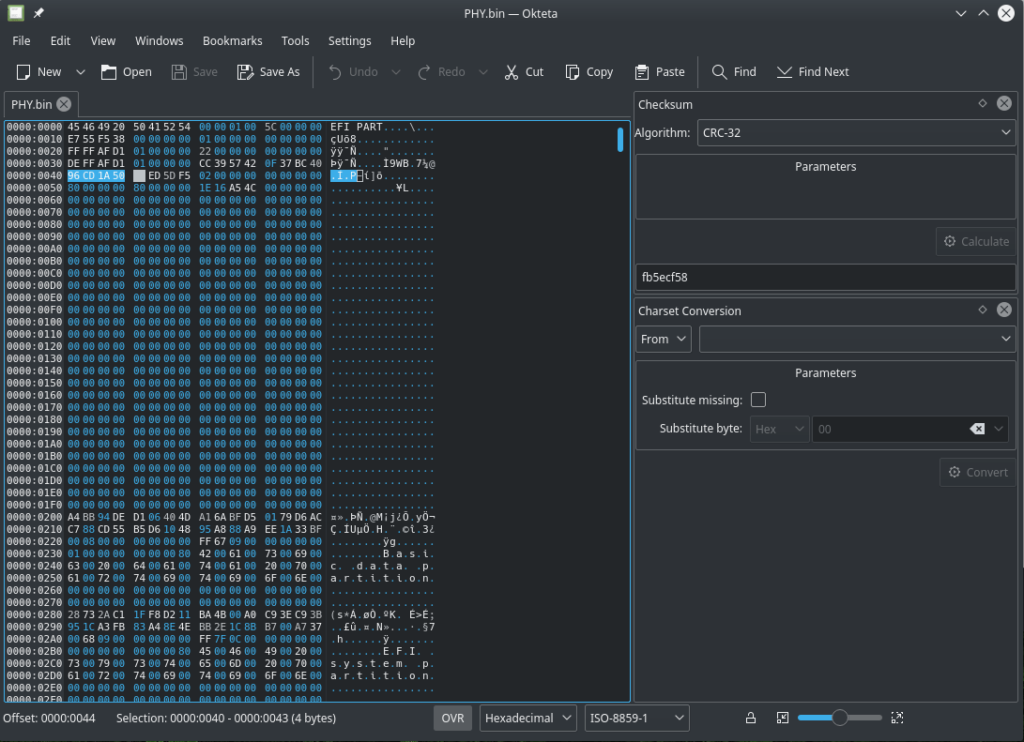Click the highlighted bytes 96 CD 1A 50

[96, 176]
